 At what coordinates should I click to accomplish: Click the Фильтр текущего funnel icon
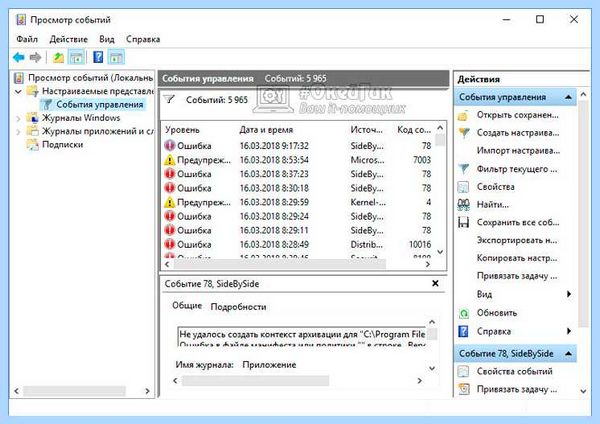click(464, 169)
